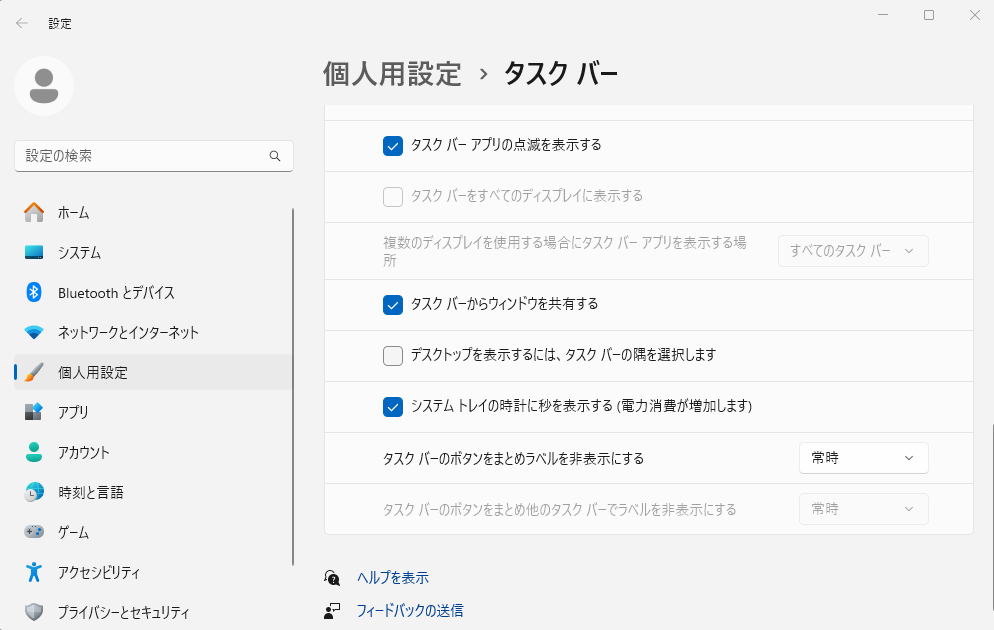
Task: Uncheck タスク バーからウィンドウを共有する
Action: click(393, 305)
